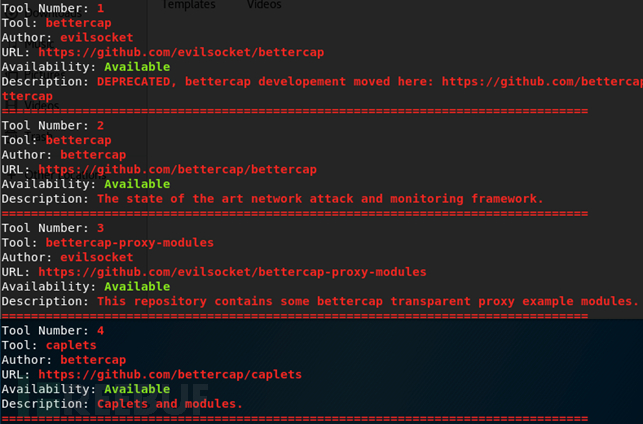The image size is (643, 424).
Task: Click the new bettercap link in DEPRECATED description
Action: 542,82
